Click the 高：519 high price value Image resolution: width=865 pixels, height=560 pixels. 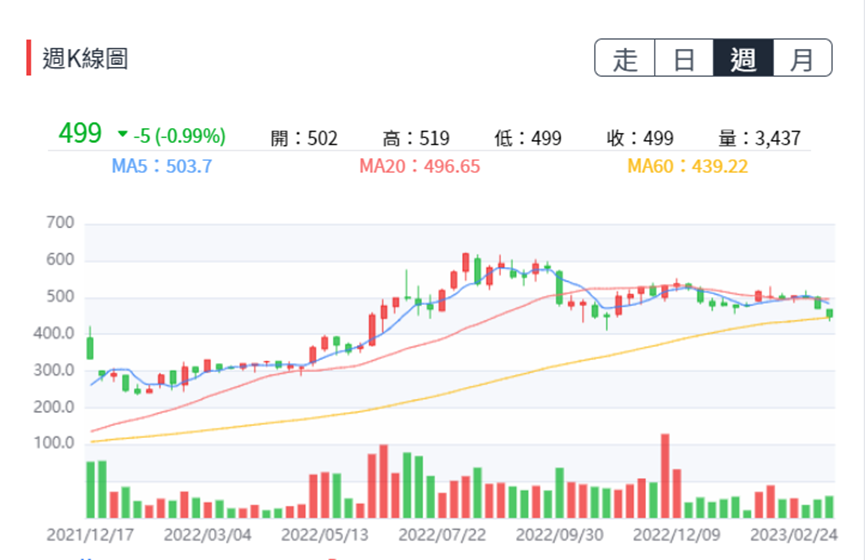point(416,139)
